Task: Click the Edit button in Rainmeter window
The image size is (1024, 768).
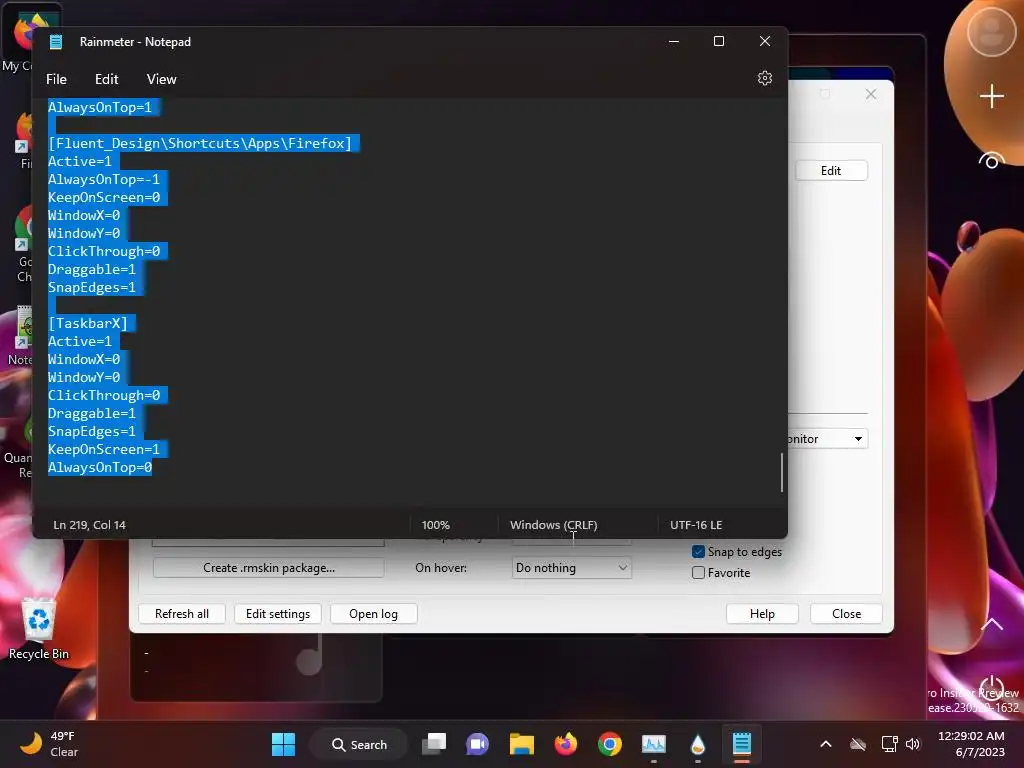Action: pos(831,170)
